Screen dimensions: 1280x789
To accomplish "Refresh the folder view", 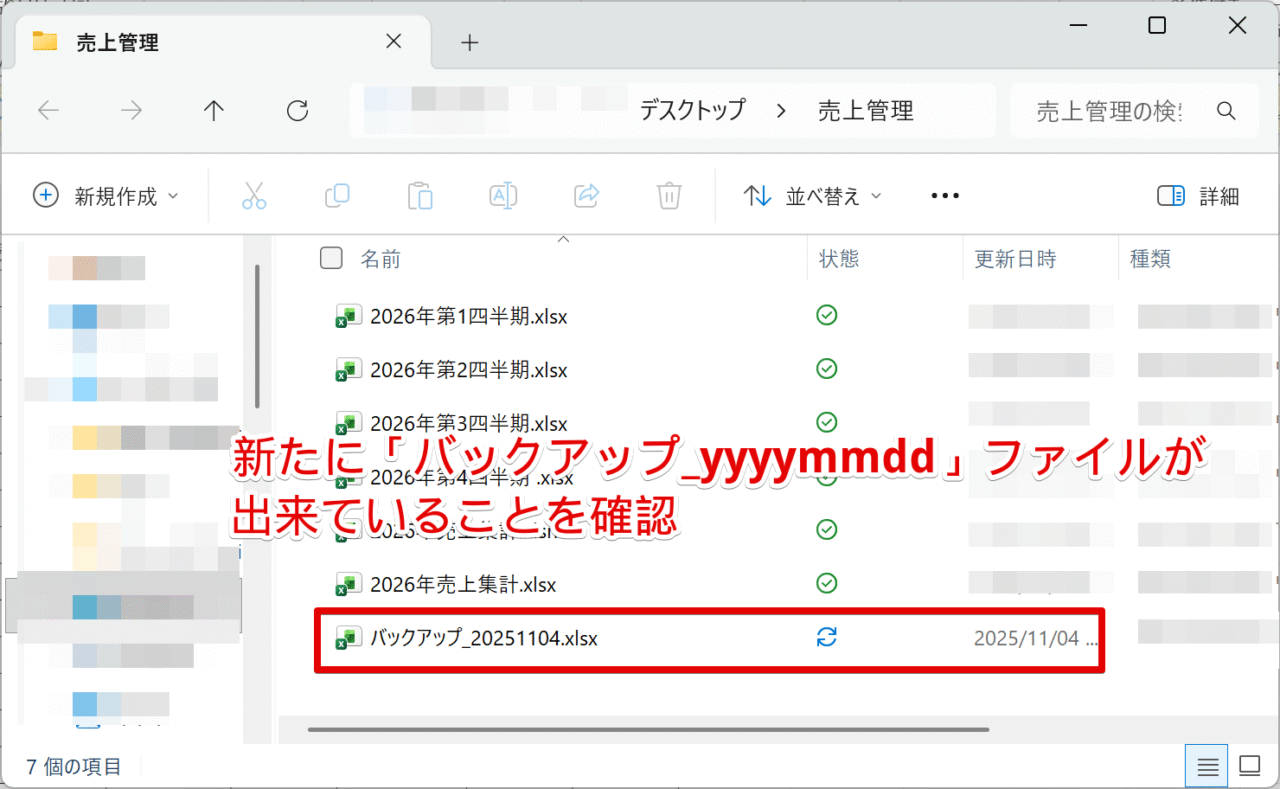I will click(x=296, y=110).
